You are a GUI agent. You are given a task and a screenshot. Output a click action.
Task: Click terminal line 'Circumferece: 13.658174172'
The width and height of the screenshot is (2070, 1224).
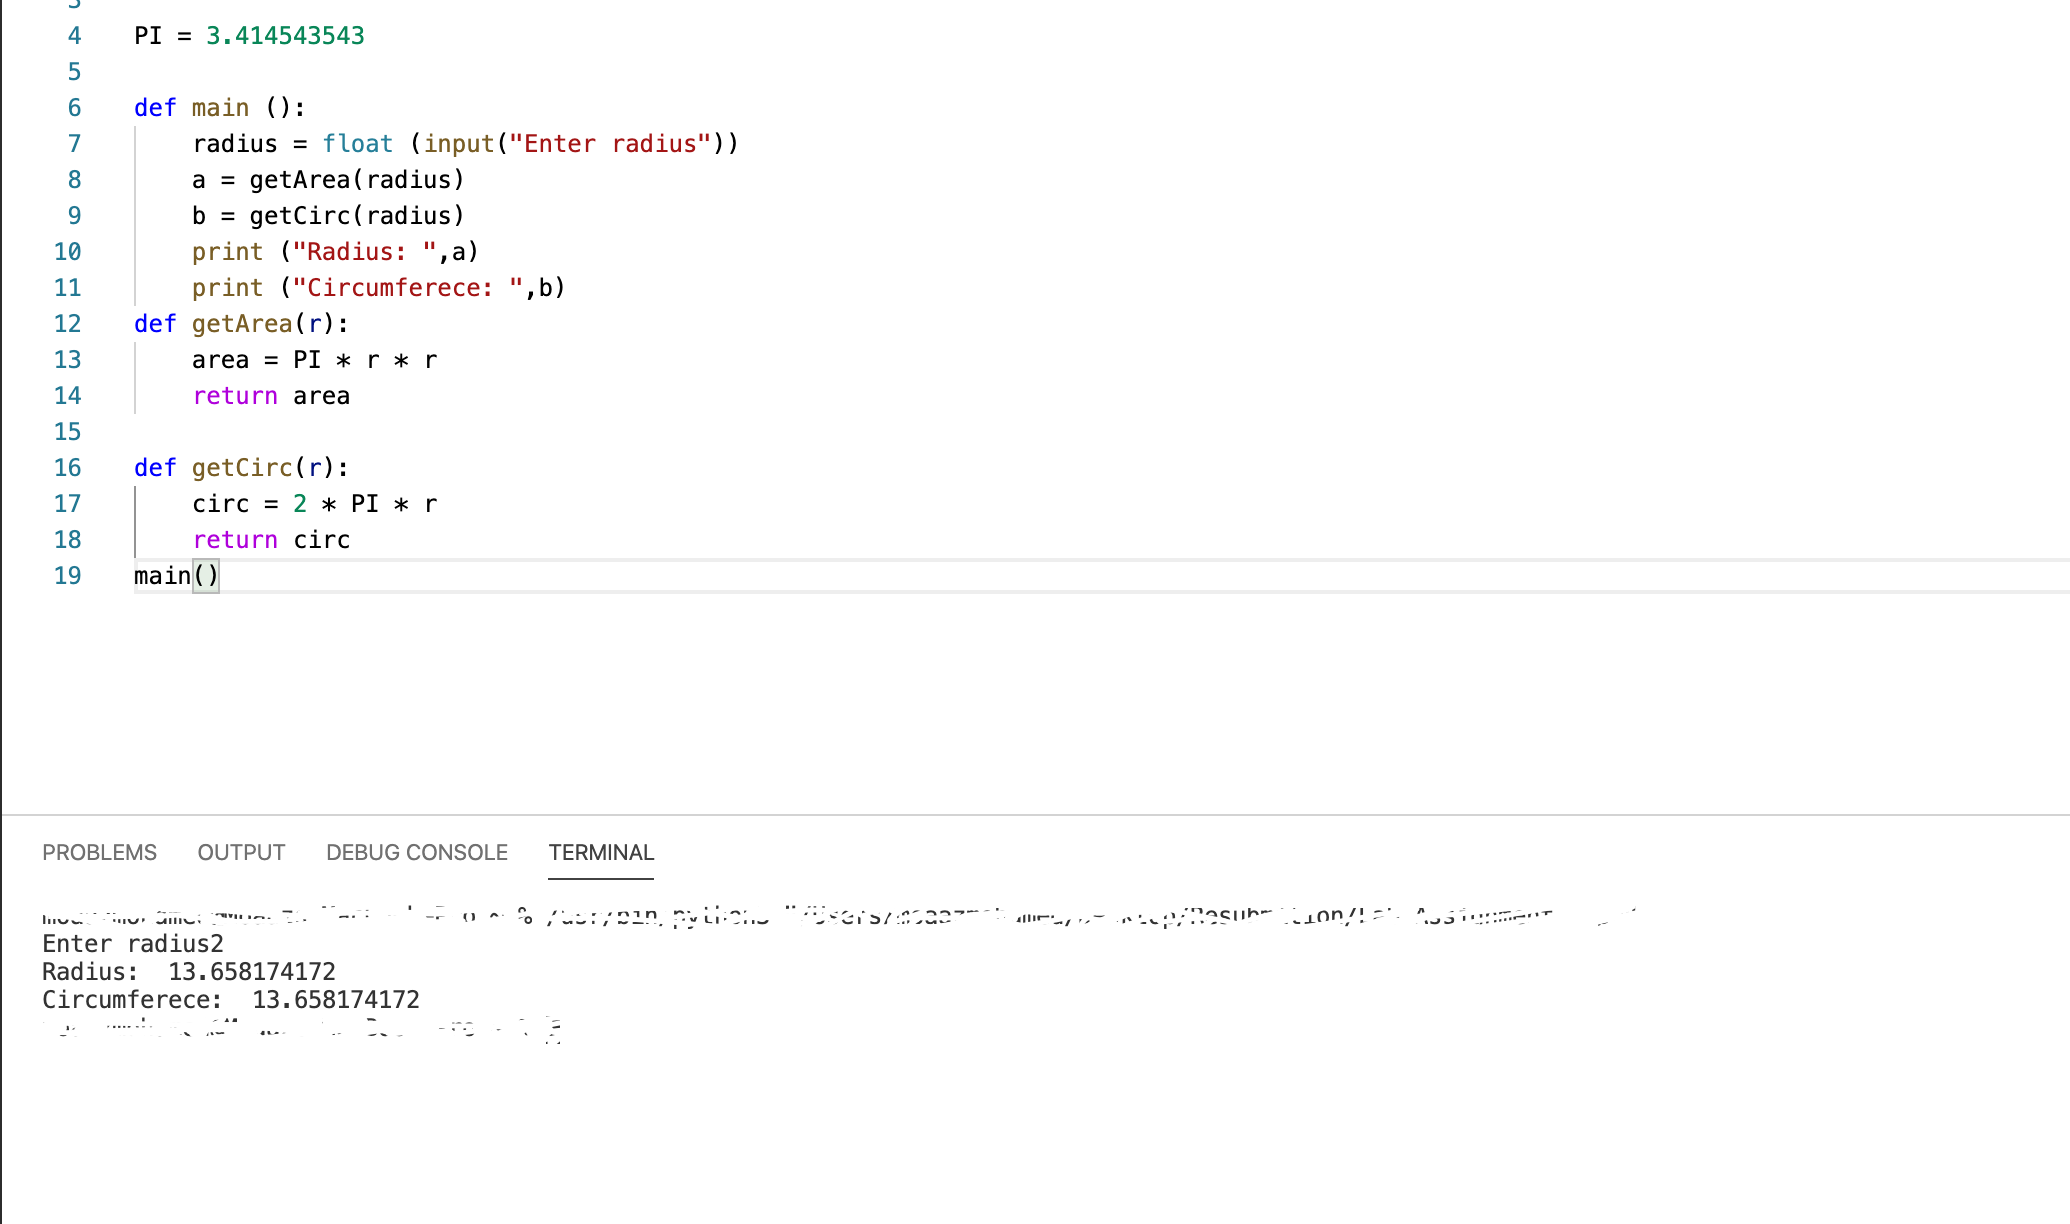click(231, 1000)
